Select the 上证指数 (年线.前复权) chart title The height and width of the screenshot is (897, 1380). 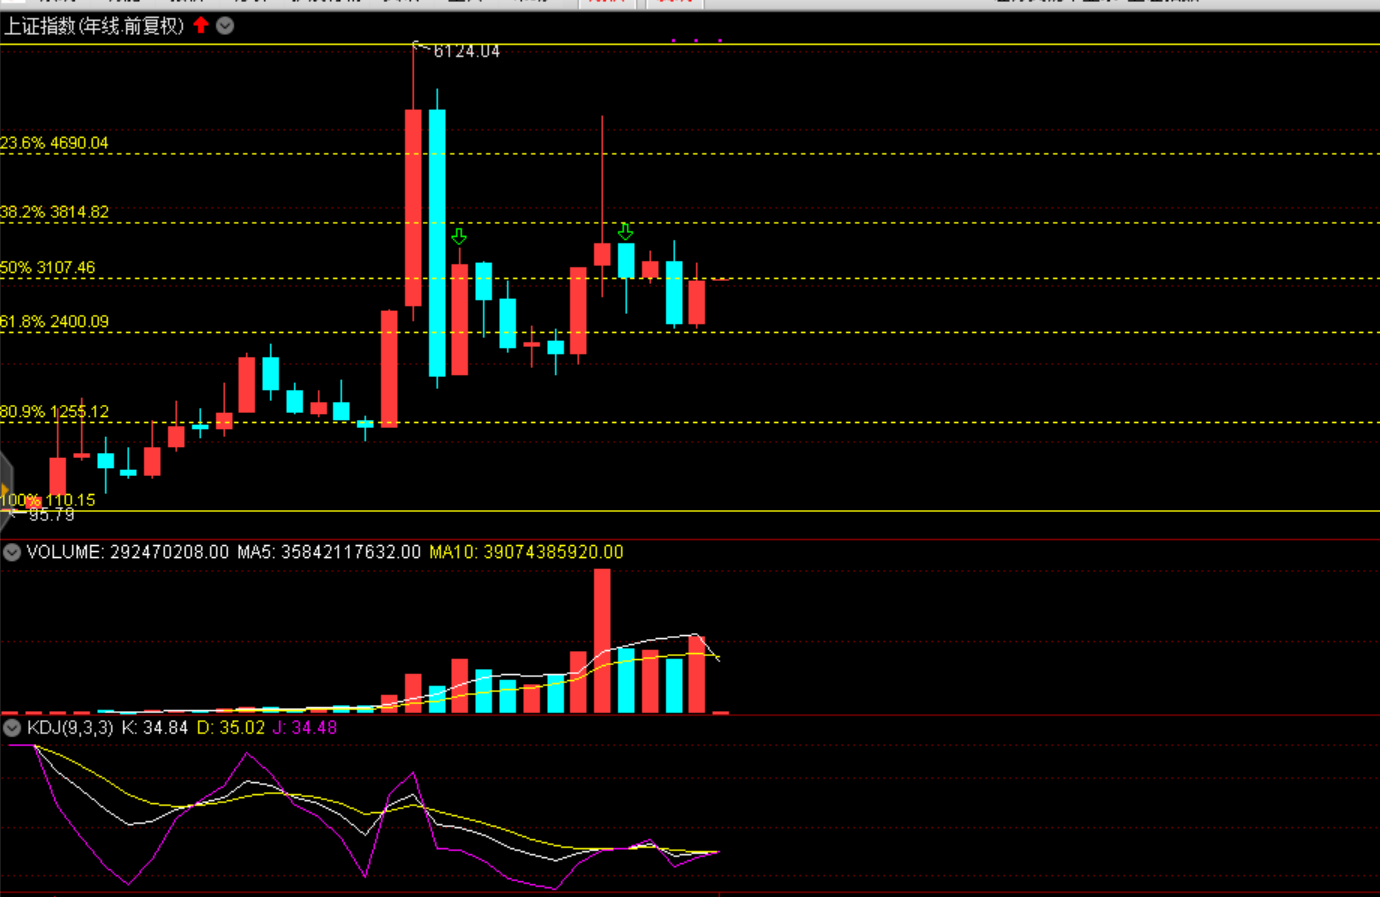click(94, 26)
